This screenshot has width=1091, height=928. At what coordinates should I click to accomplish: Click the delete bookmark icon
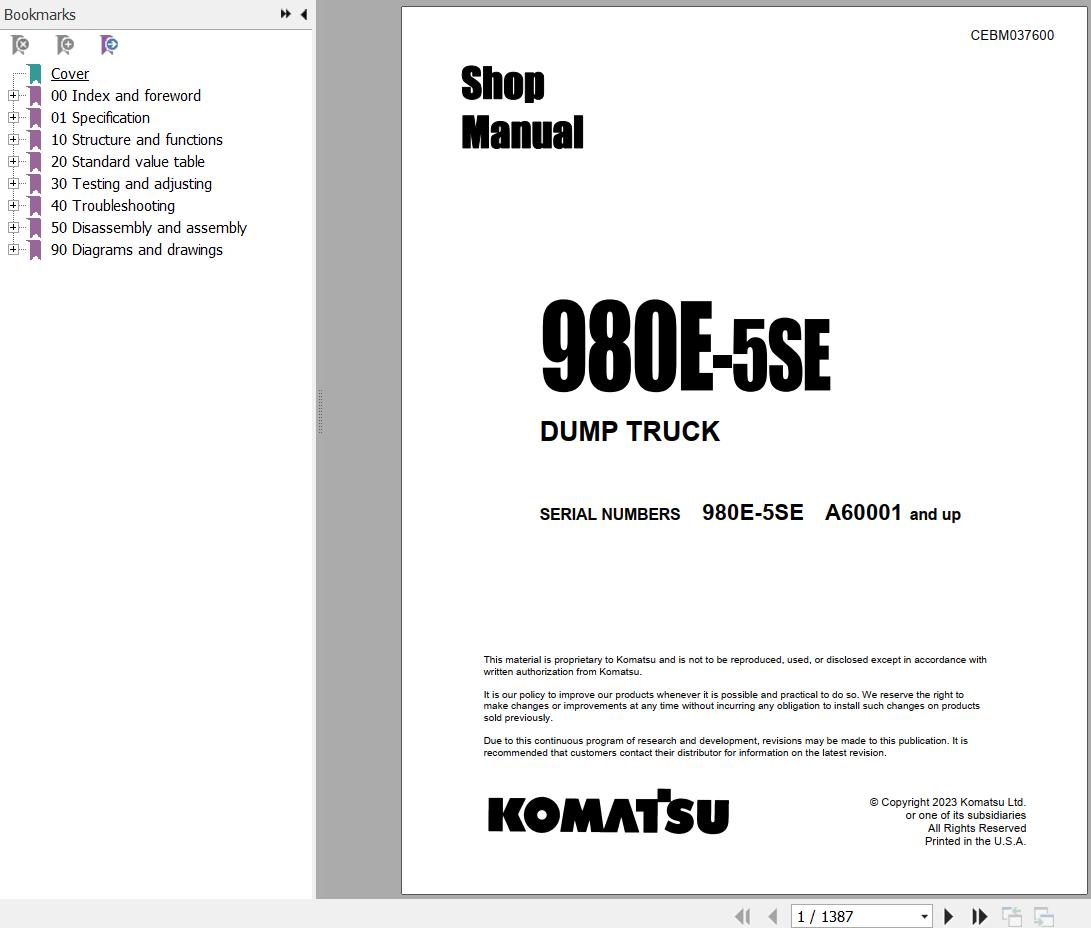(20, 45)
